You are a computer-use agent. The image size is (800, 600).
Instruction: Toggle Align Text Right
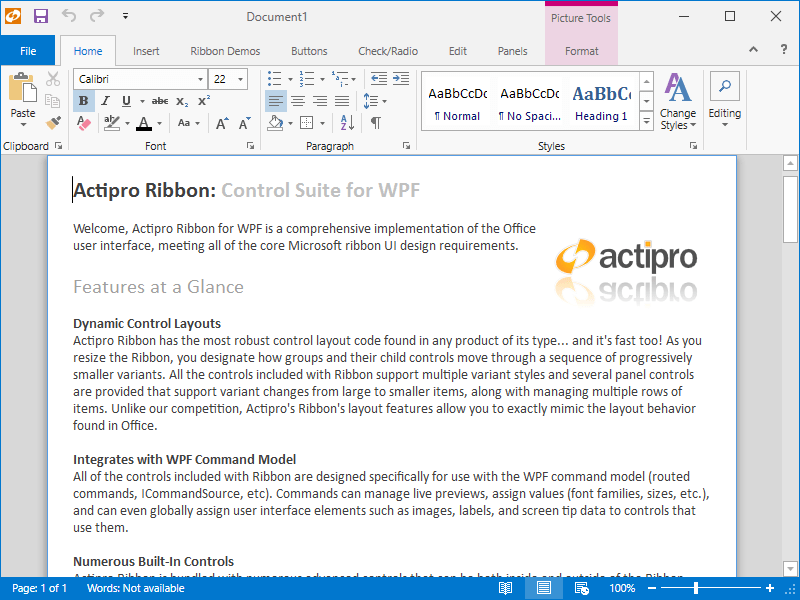tap(320, 101)
